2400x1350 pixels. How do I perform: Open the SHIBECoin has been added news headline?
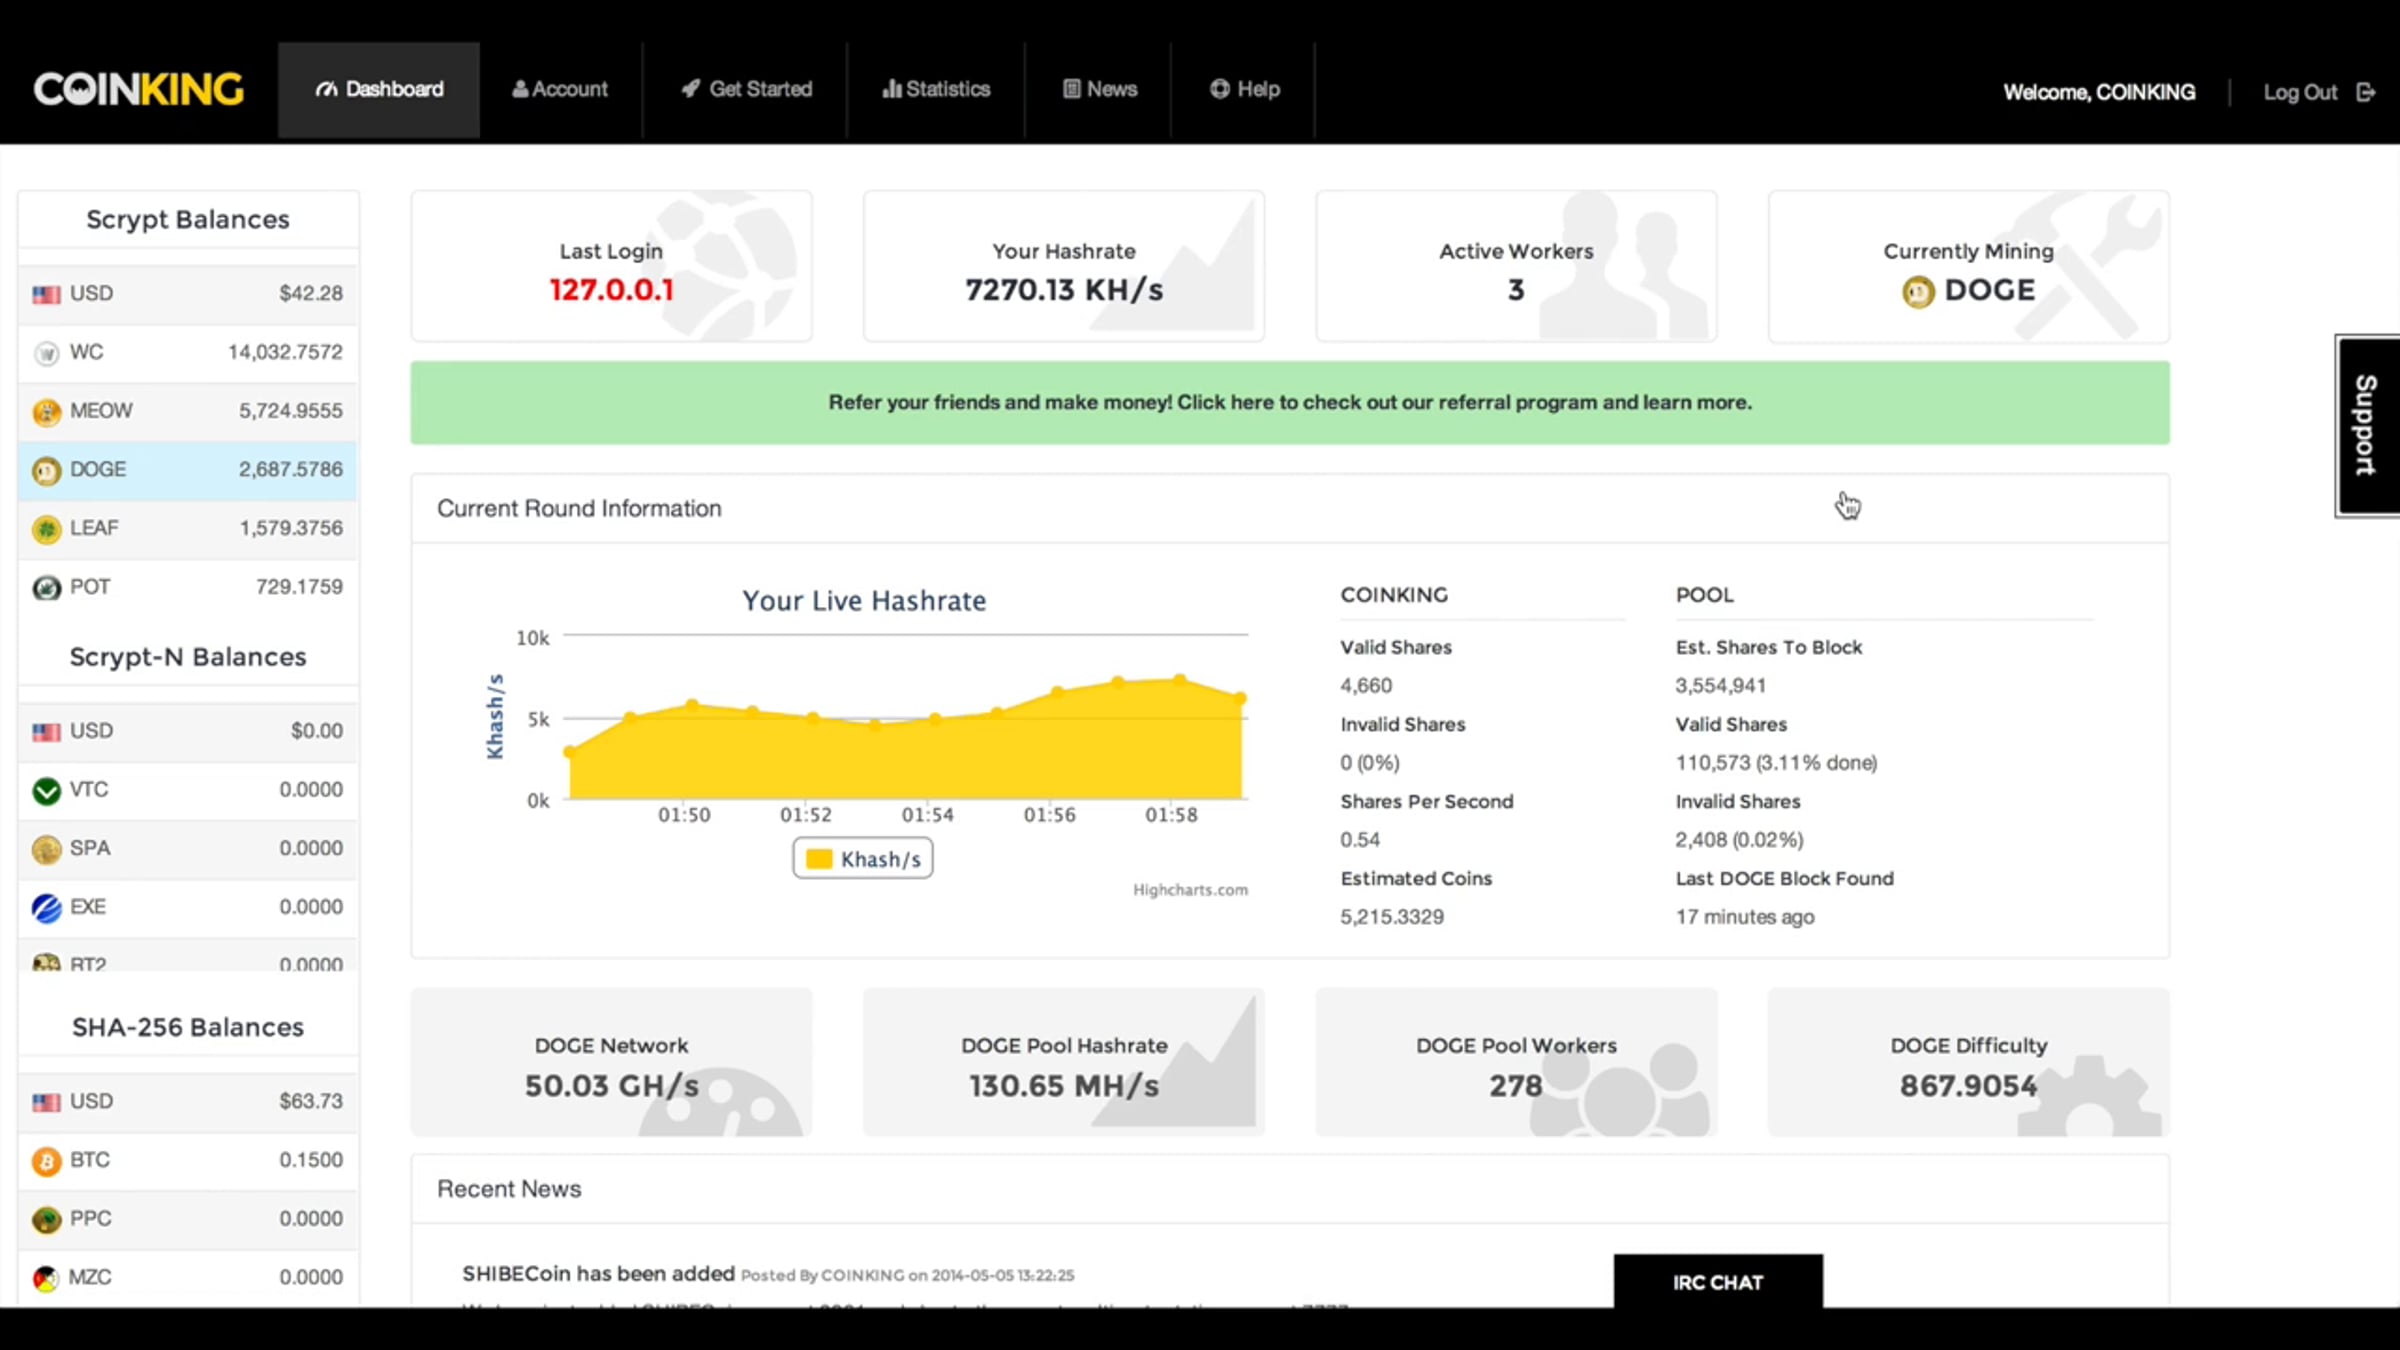(598, 1274)
